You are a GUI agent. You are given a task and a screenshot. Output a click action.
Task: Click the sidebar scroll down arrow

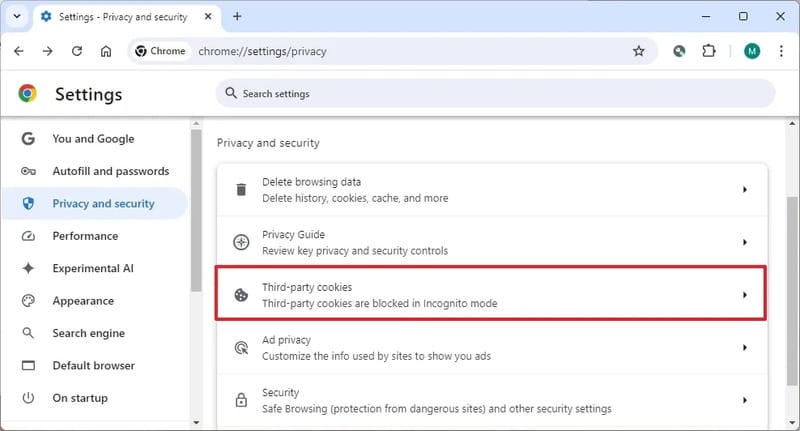coord(196,422)
